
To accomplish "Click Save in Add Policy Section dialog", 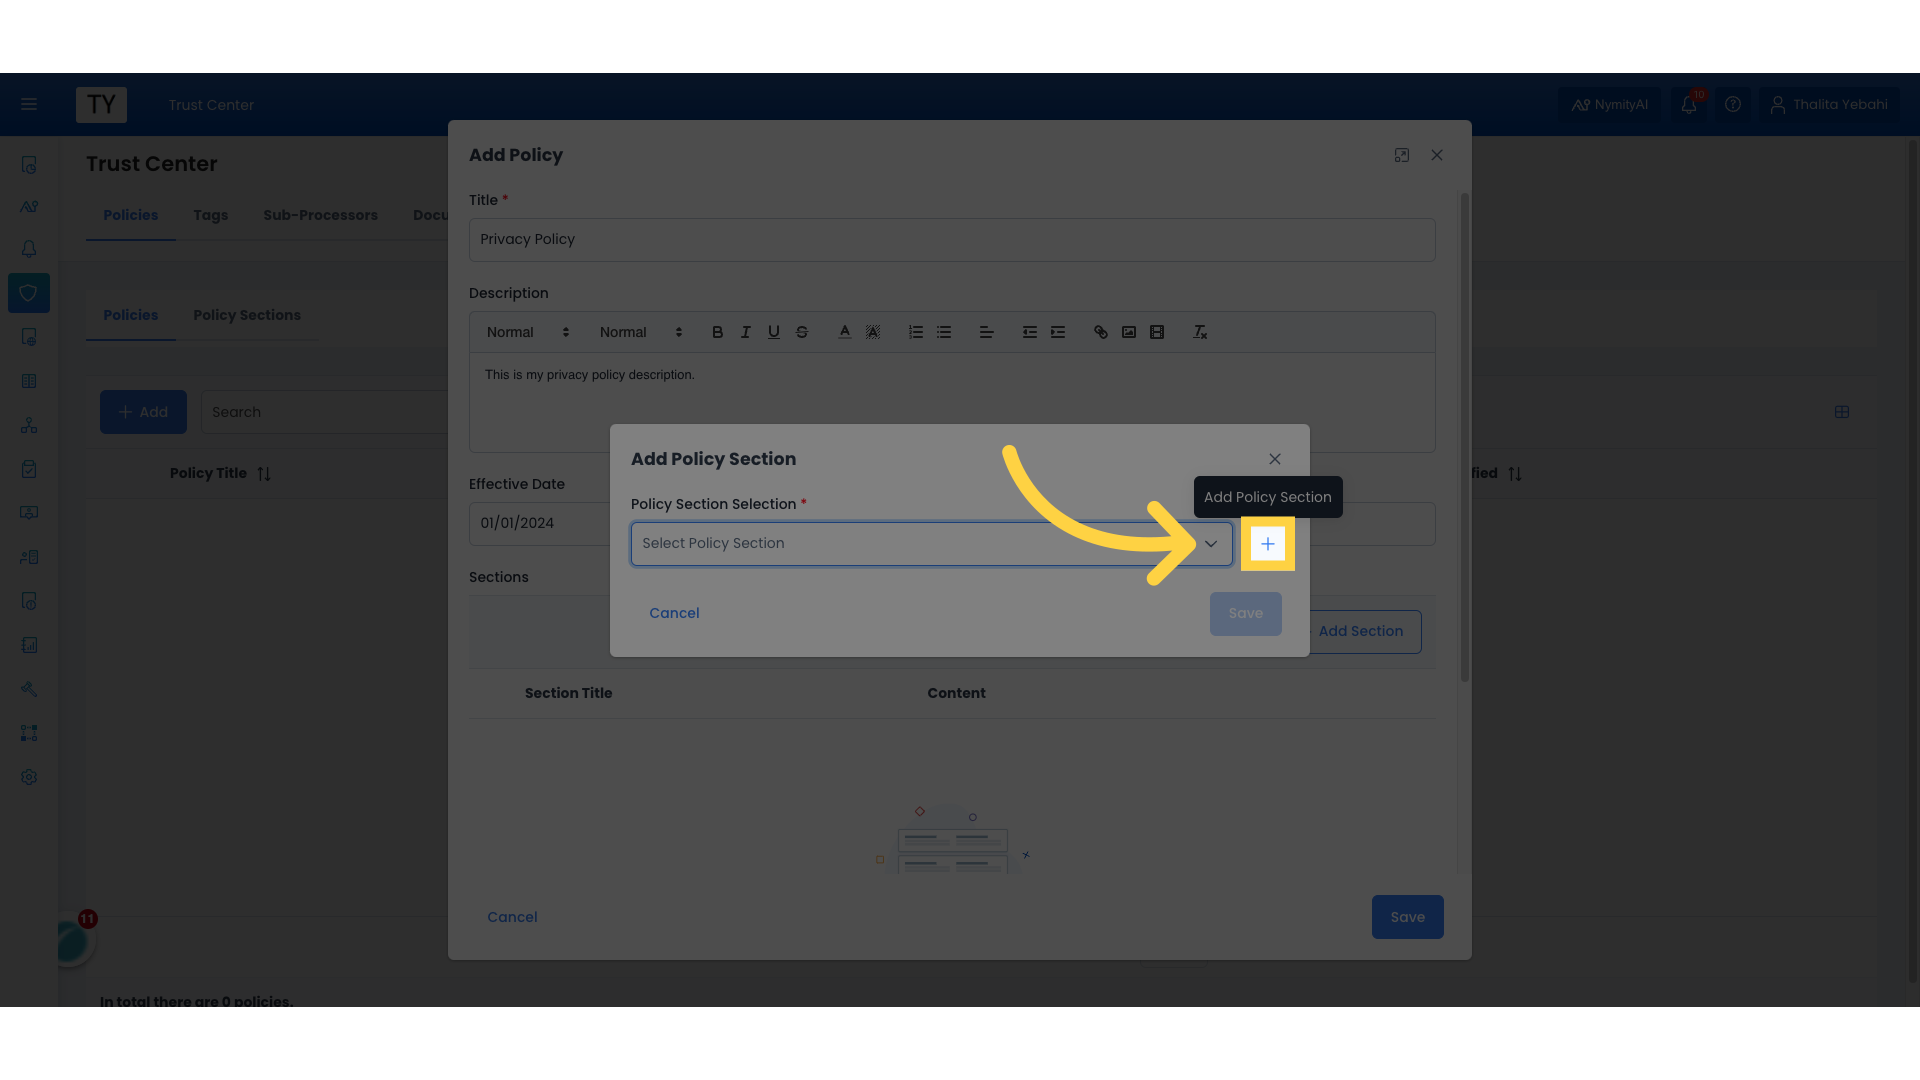I will coord(1245,614).
